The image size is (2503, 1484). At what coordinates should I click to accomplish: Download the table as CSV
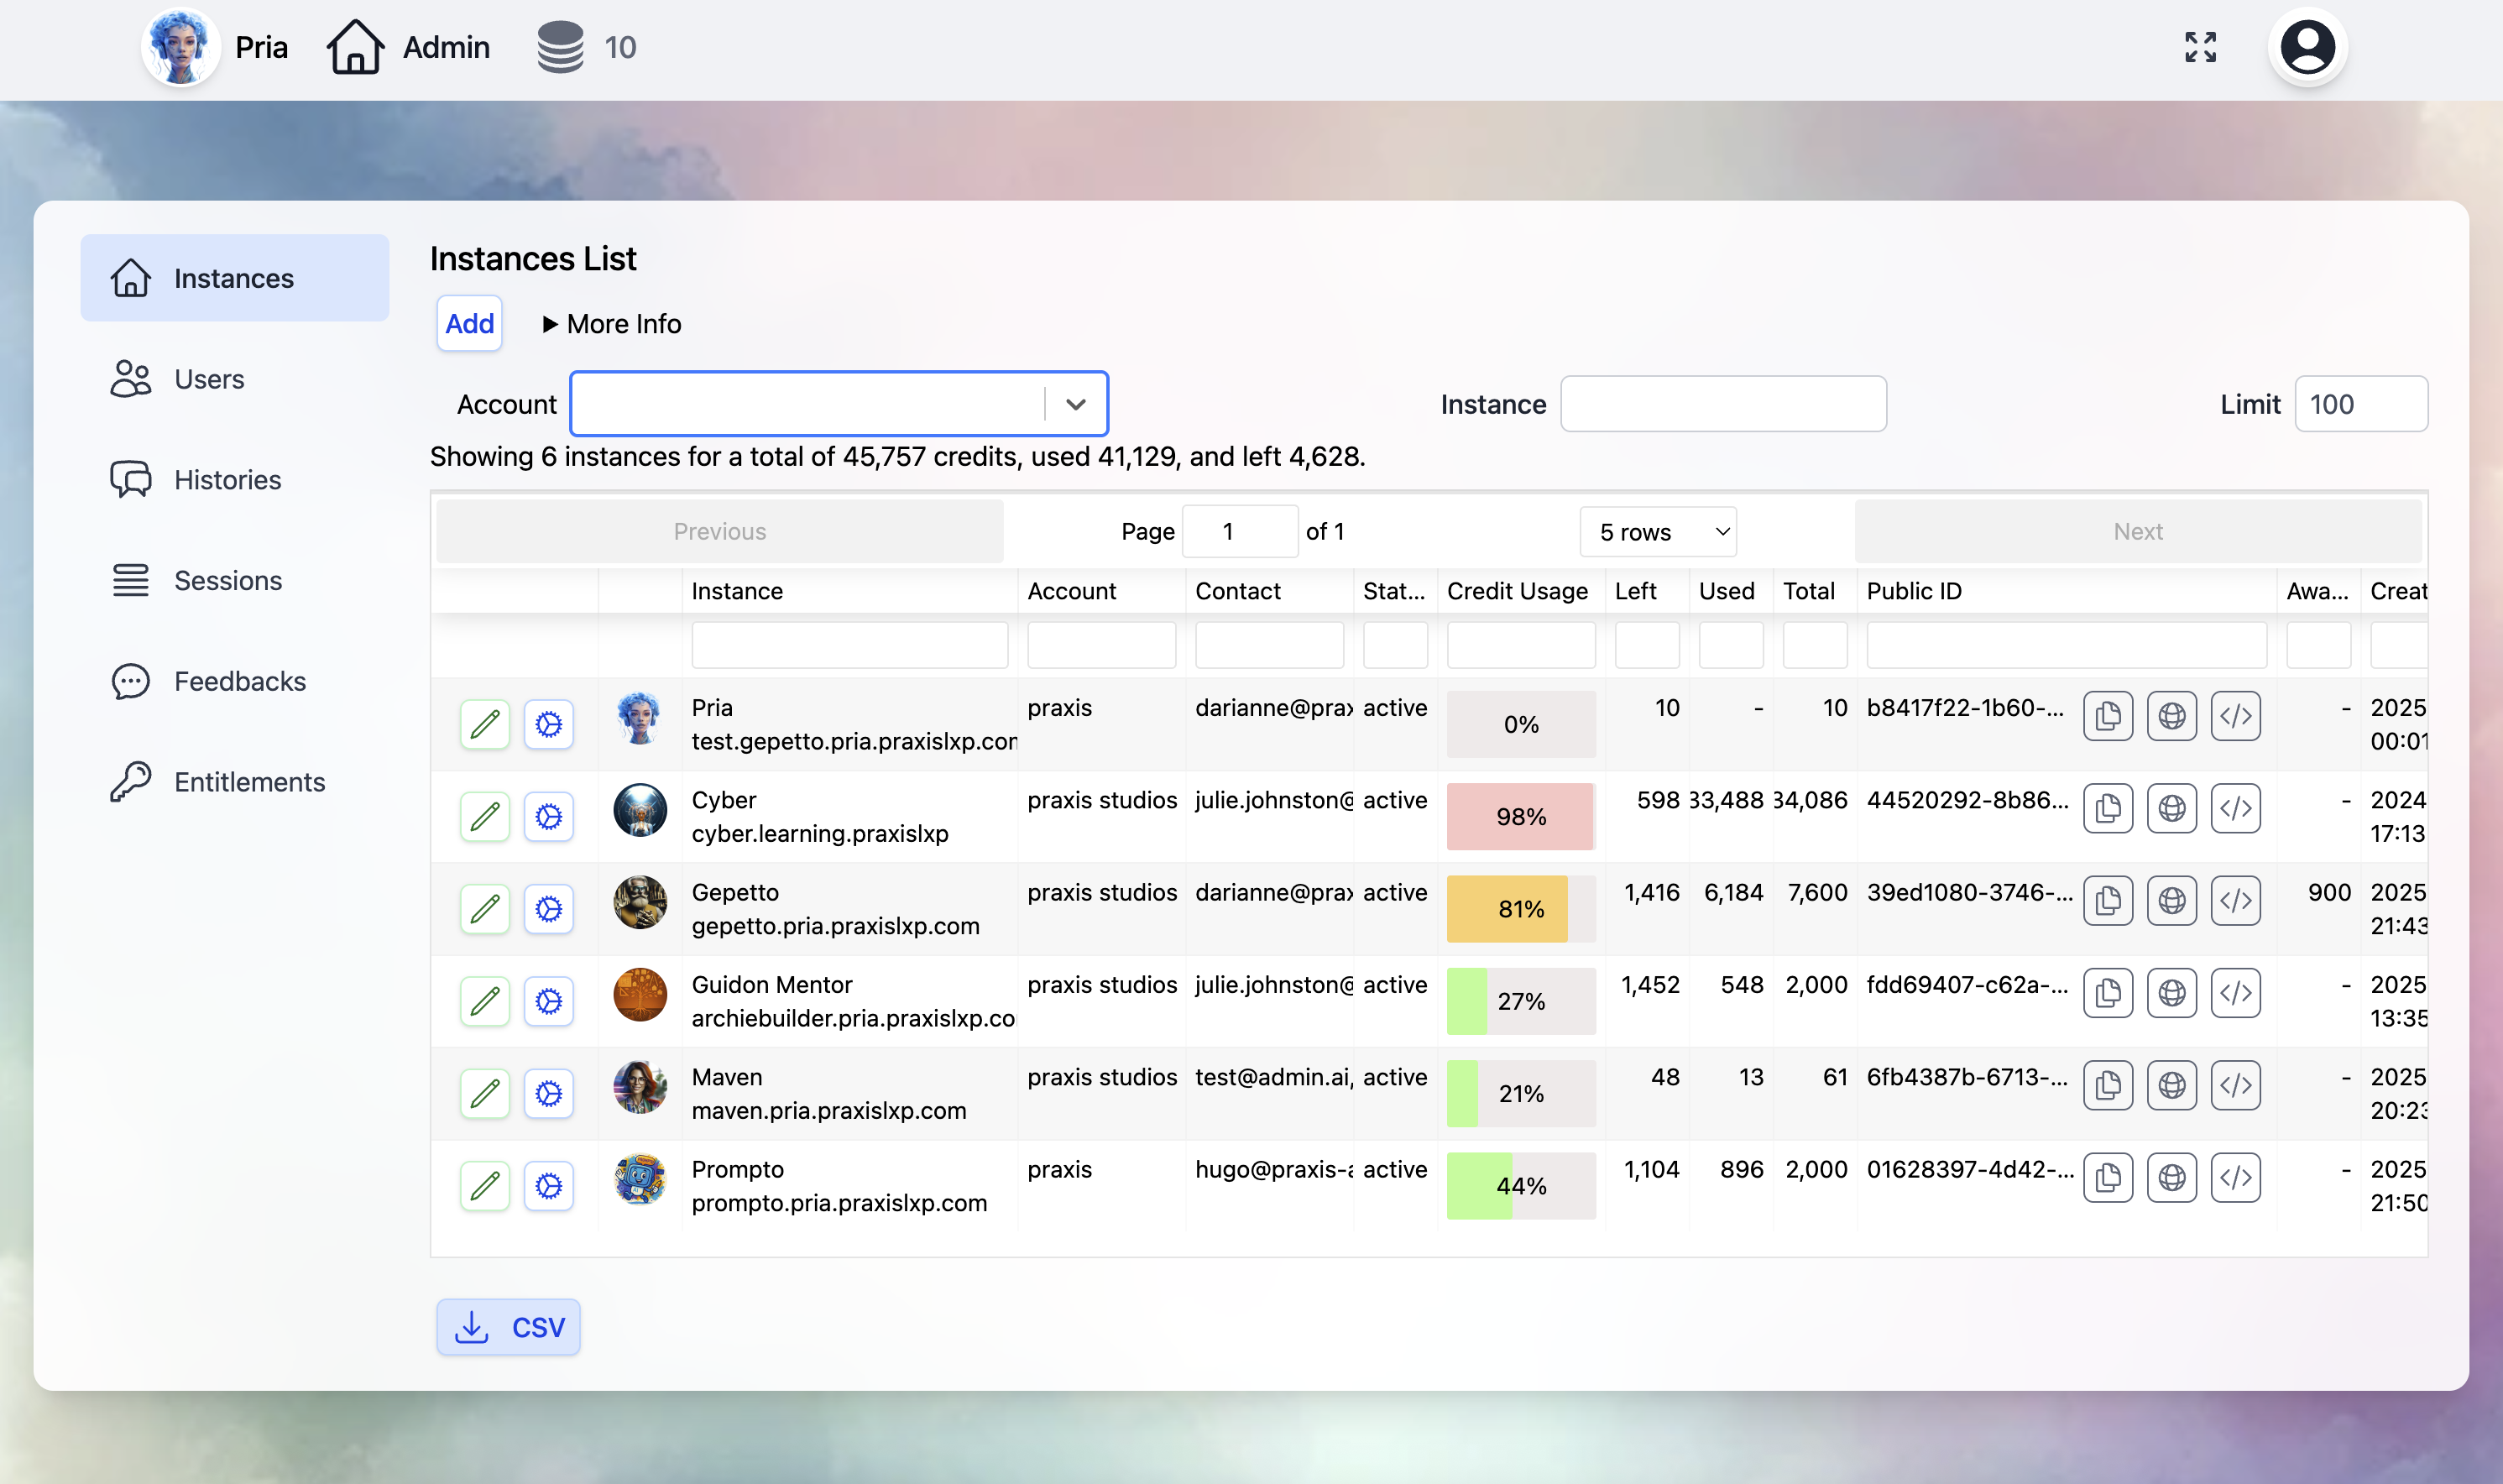(x=508, y=1326)
